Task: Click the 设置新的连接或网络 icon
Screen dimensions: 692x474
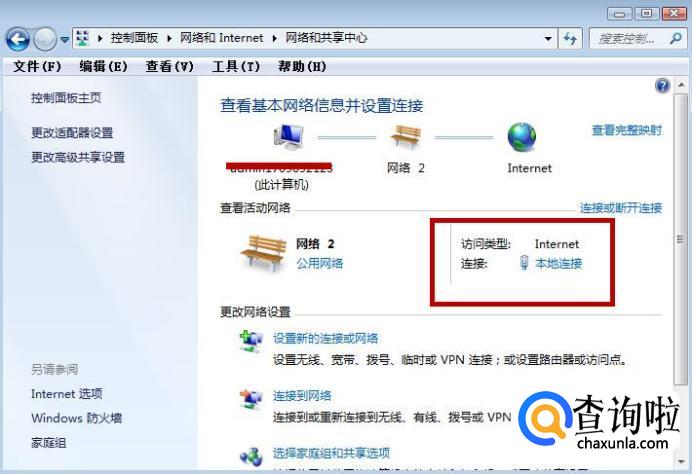Action: coord(251,342)
